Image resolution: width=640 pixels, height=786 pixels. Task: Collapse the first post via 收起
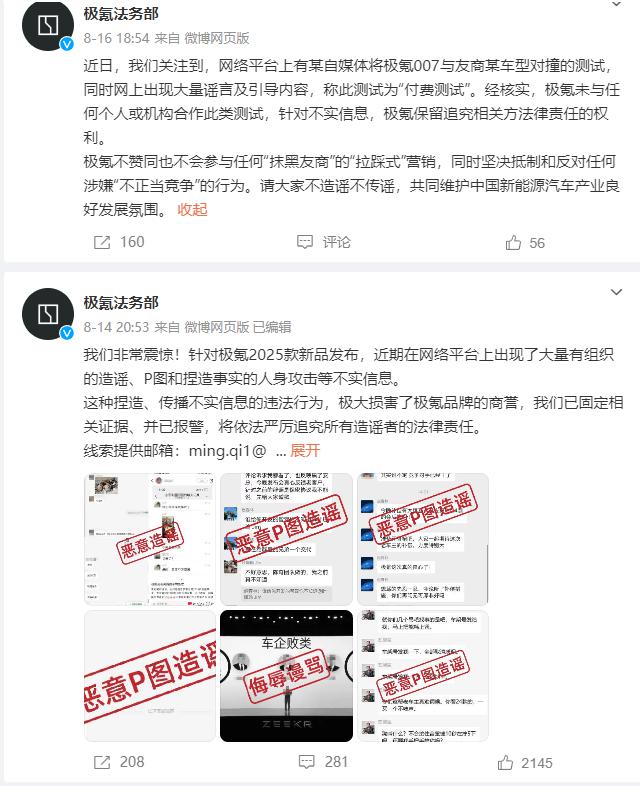[x=192, y=210]
